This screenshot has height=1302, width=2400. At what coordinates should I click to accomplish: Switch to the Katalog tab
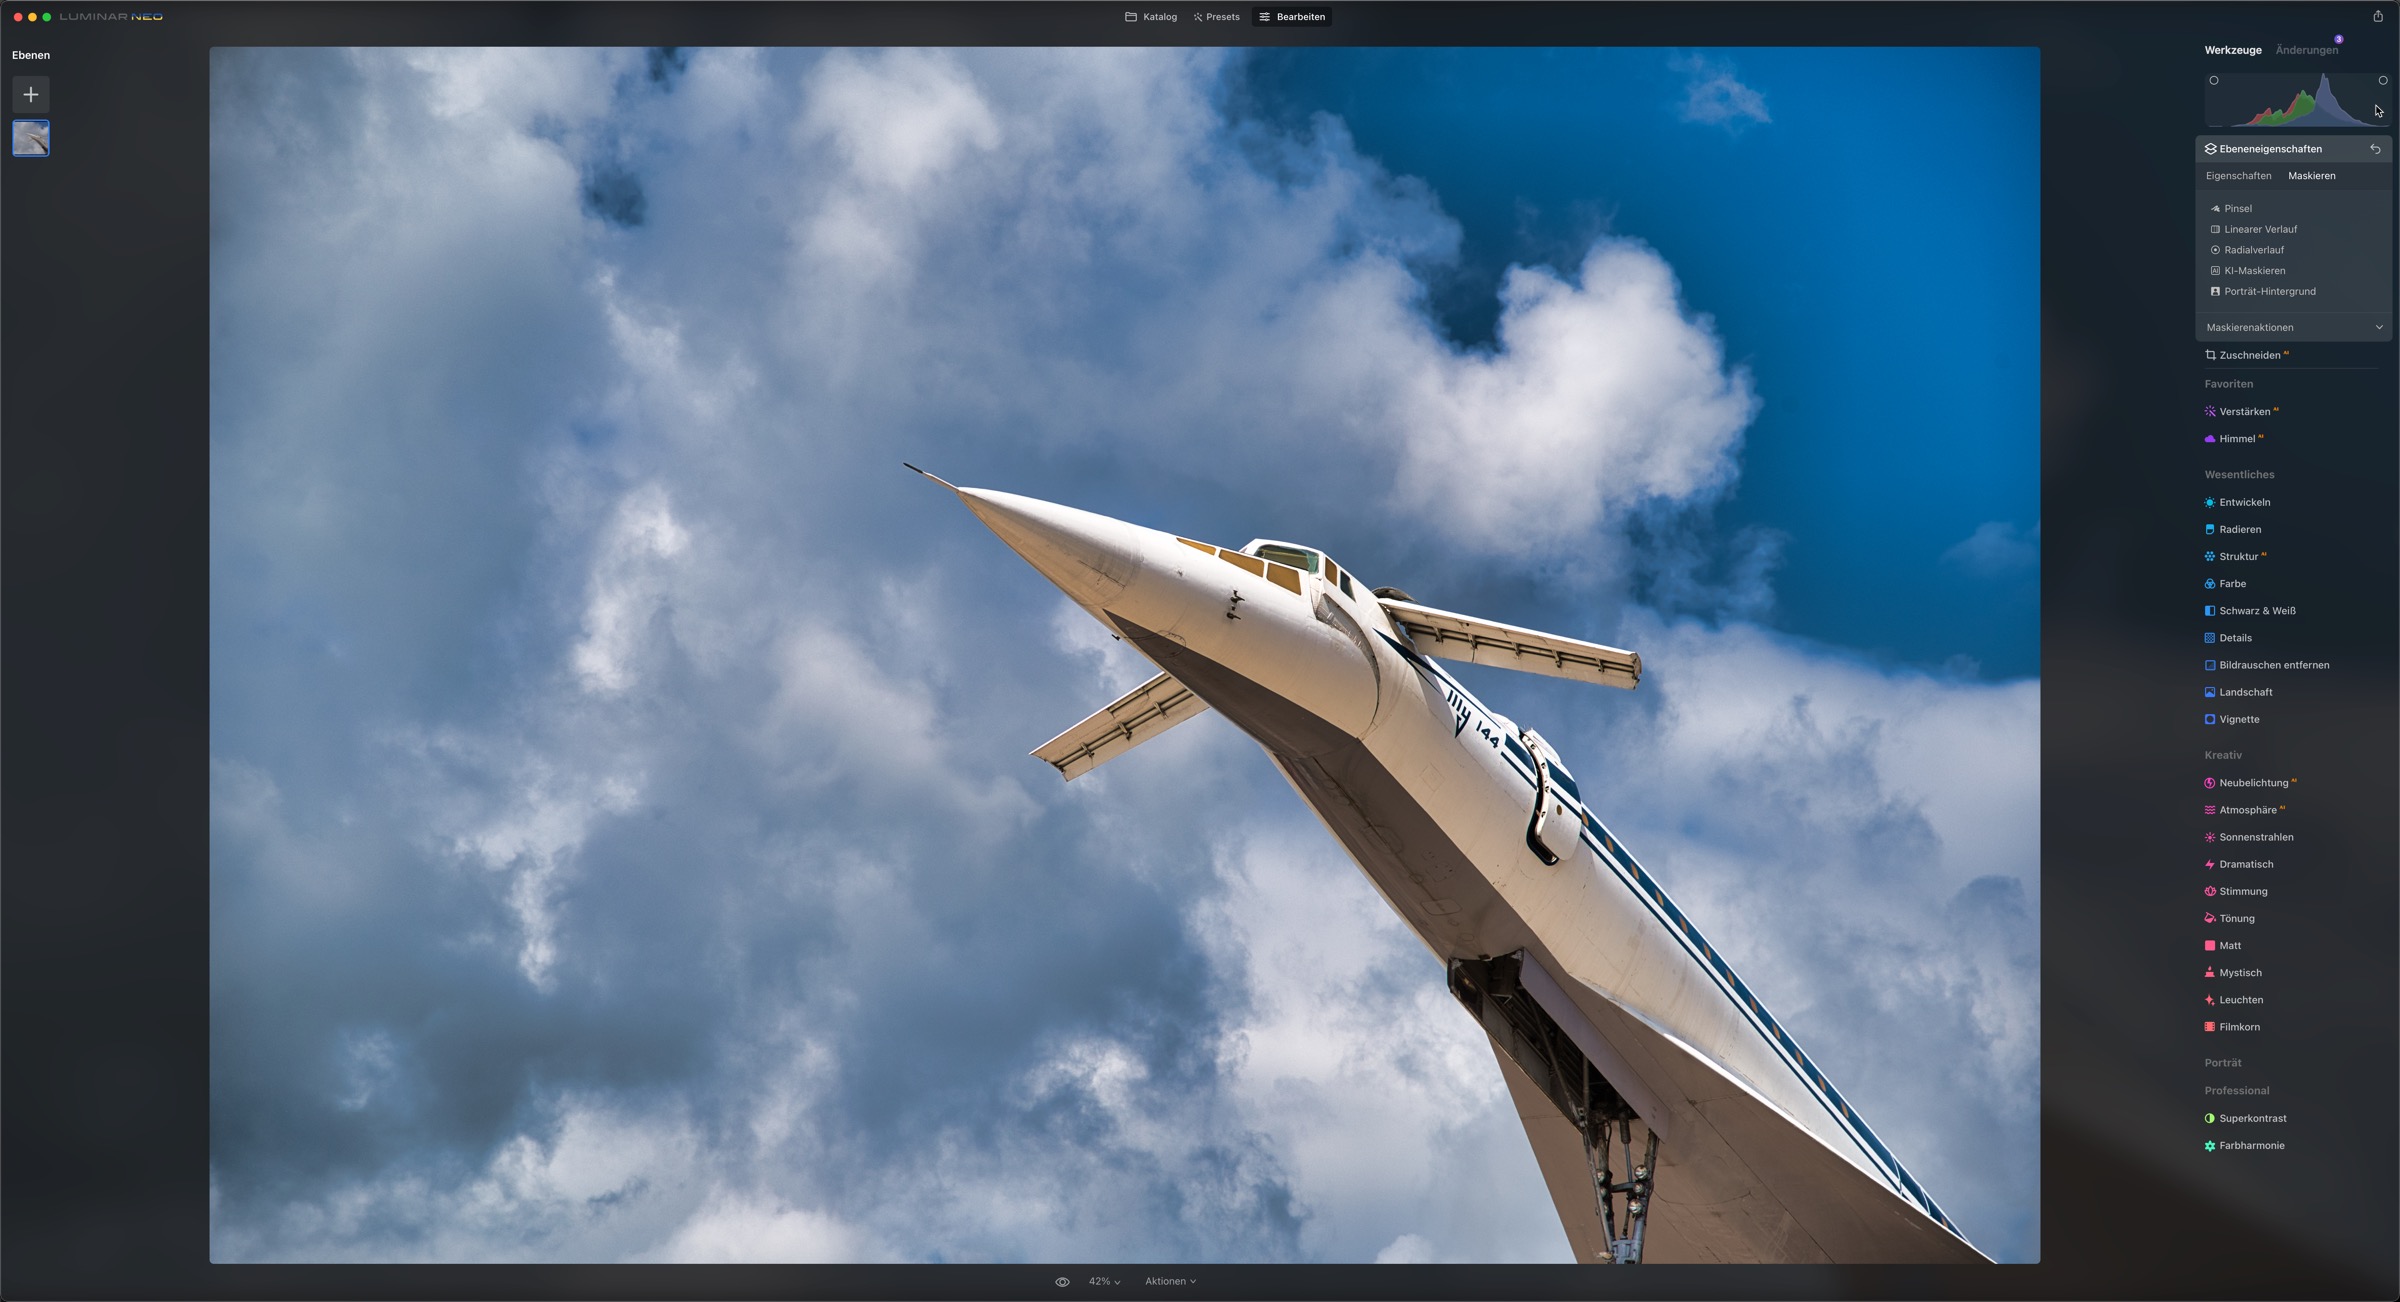pyautogui.click(x=1151, y=17)
